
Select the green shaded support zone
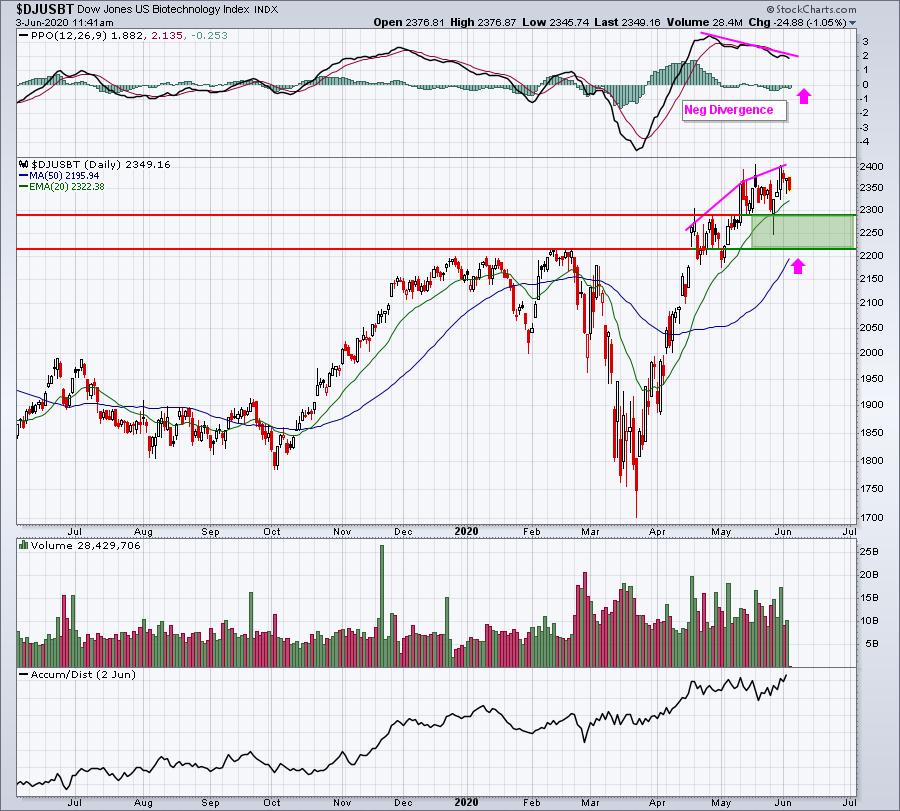tap(803, 232)
